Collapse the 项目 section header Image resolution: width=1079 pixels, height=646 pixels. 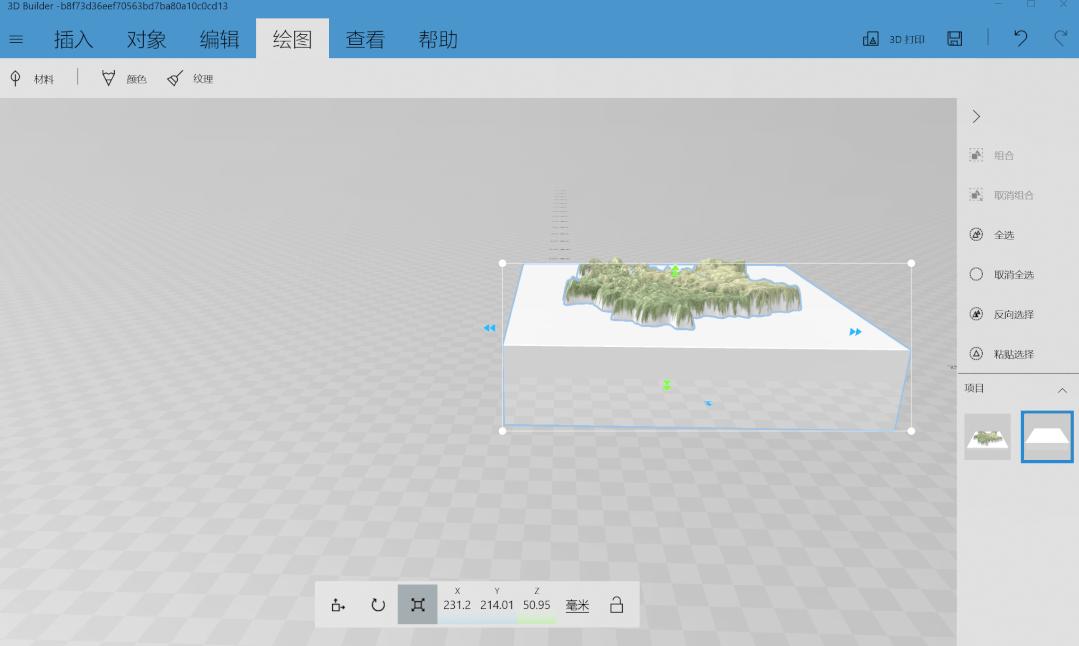coord(1061,390)
